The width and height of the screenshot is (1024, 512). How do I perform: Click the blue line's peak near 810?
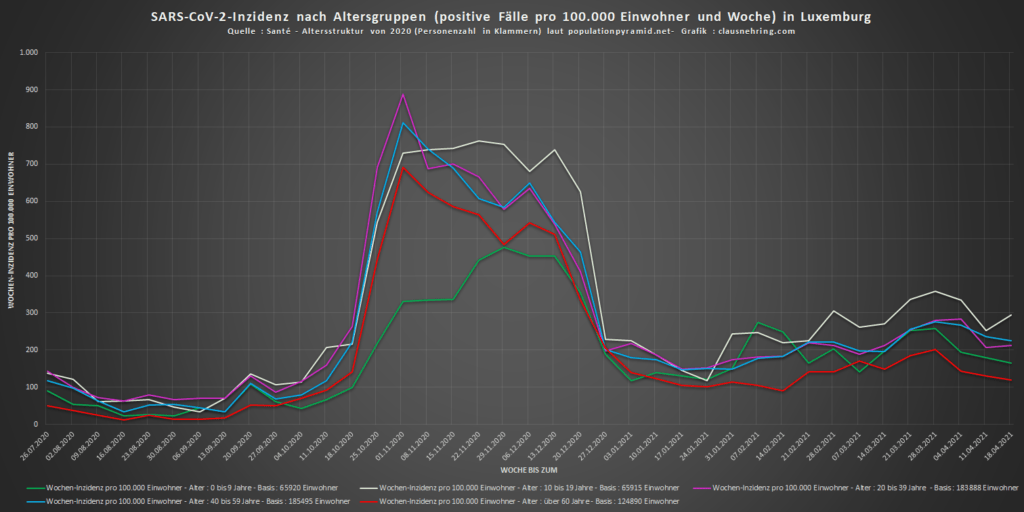click(x=402, y=123)
